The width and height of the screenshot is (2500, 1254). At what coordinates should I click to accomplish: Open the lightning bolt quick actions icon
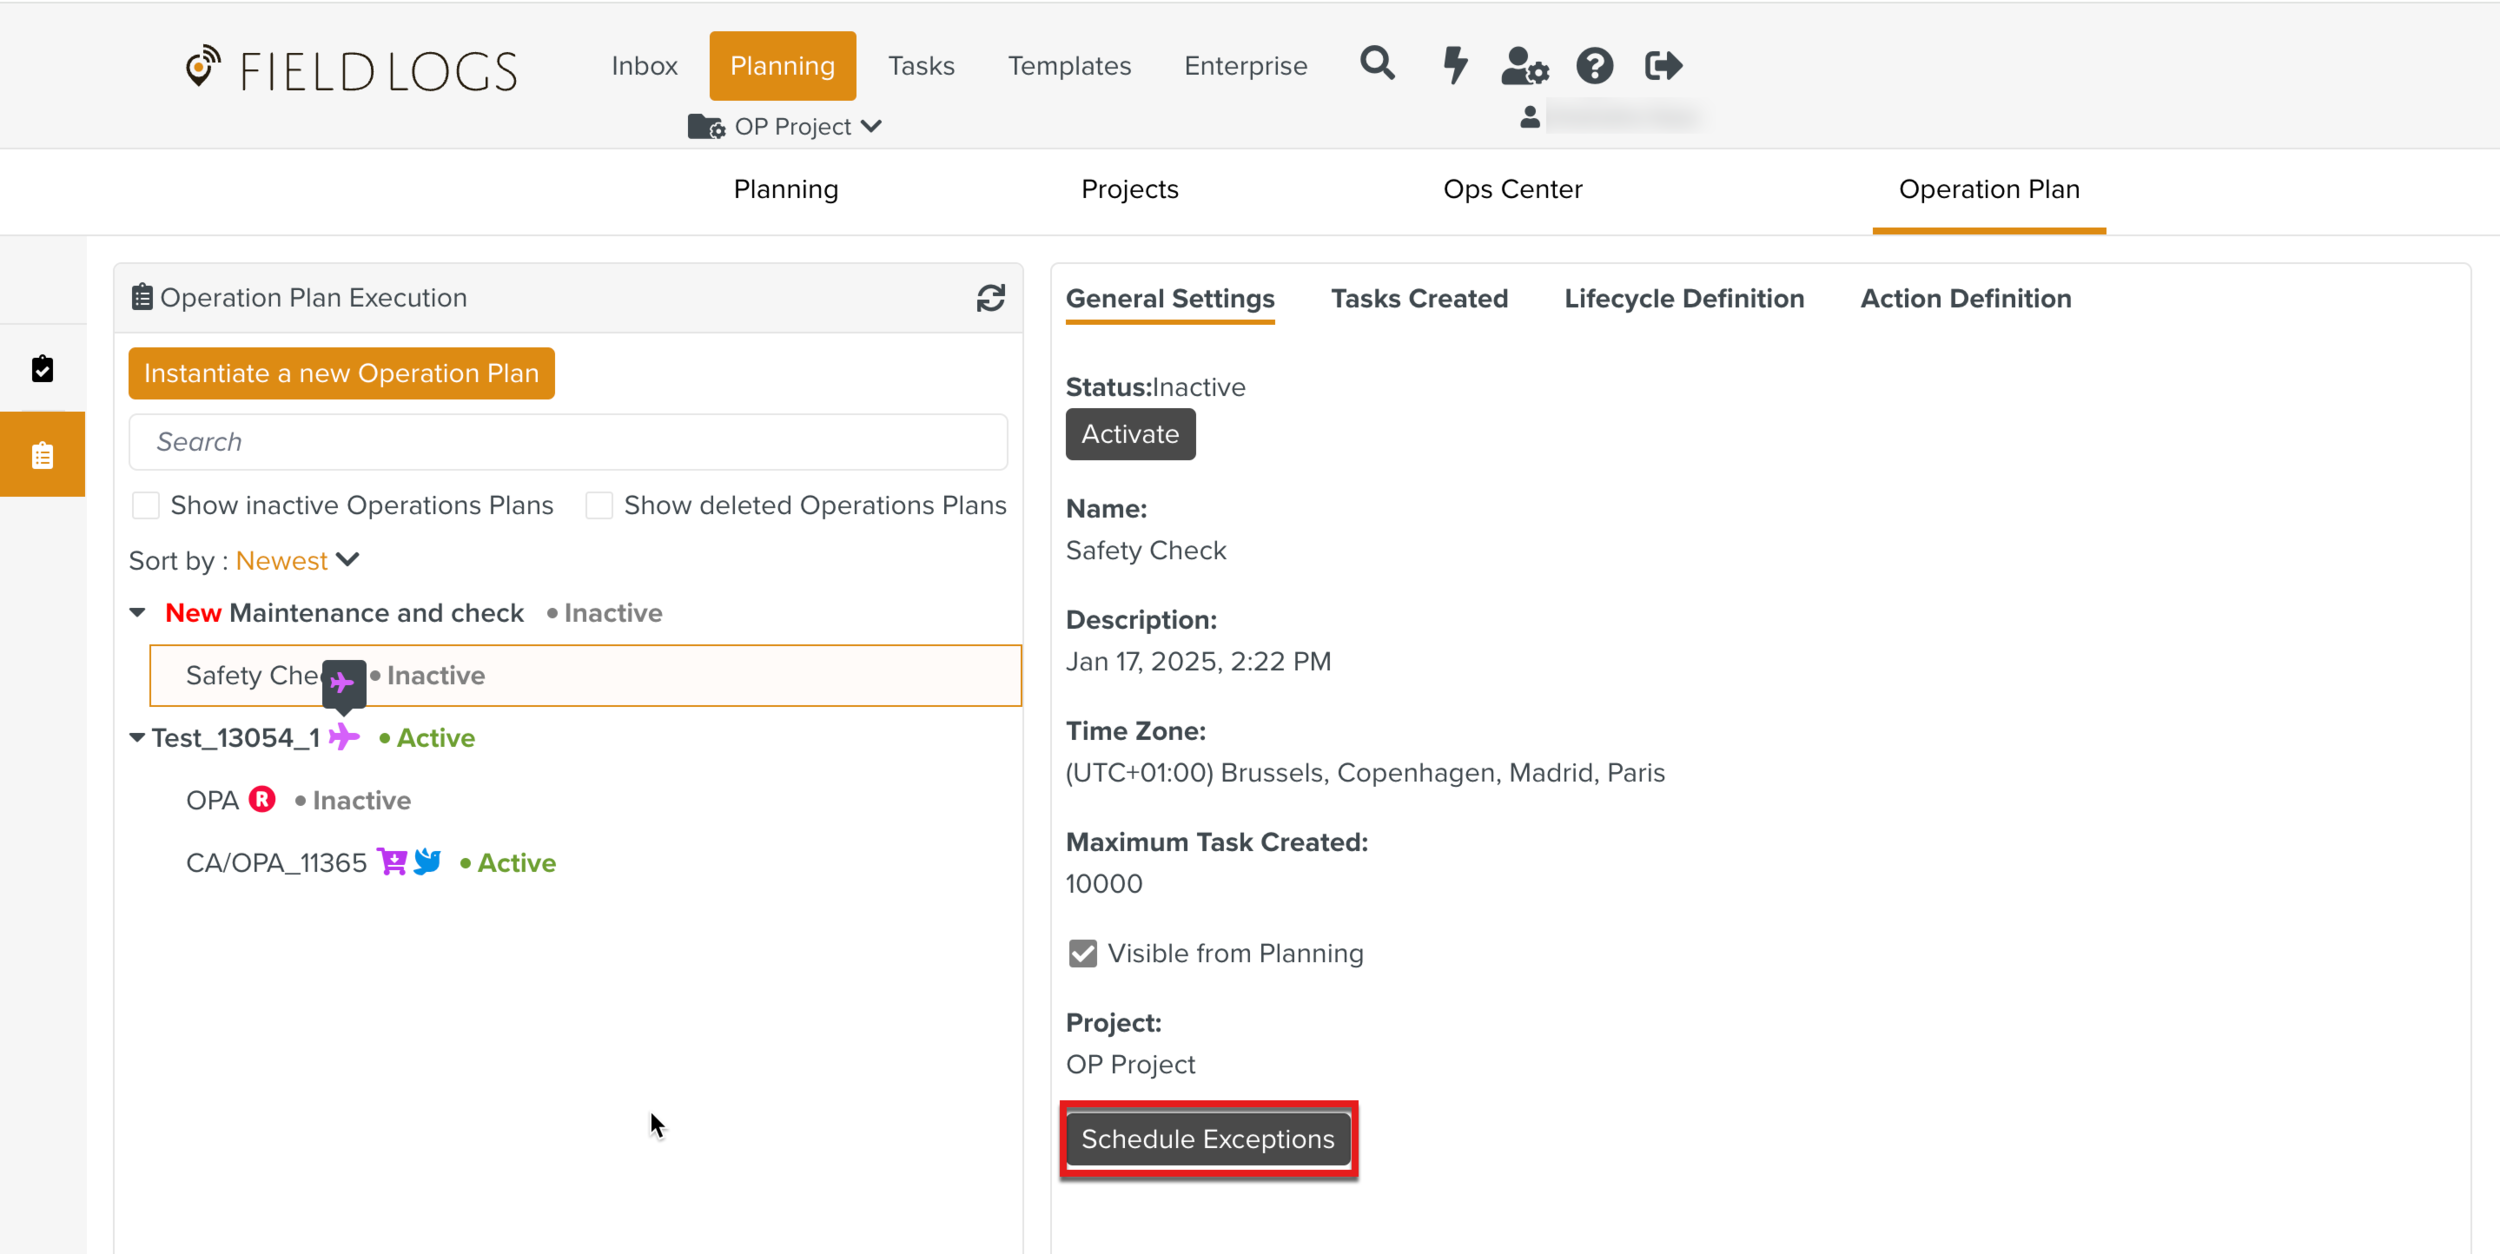(x=1455, y=65)
